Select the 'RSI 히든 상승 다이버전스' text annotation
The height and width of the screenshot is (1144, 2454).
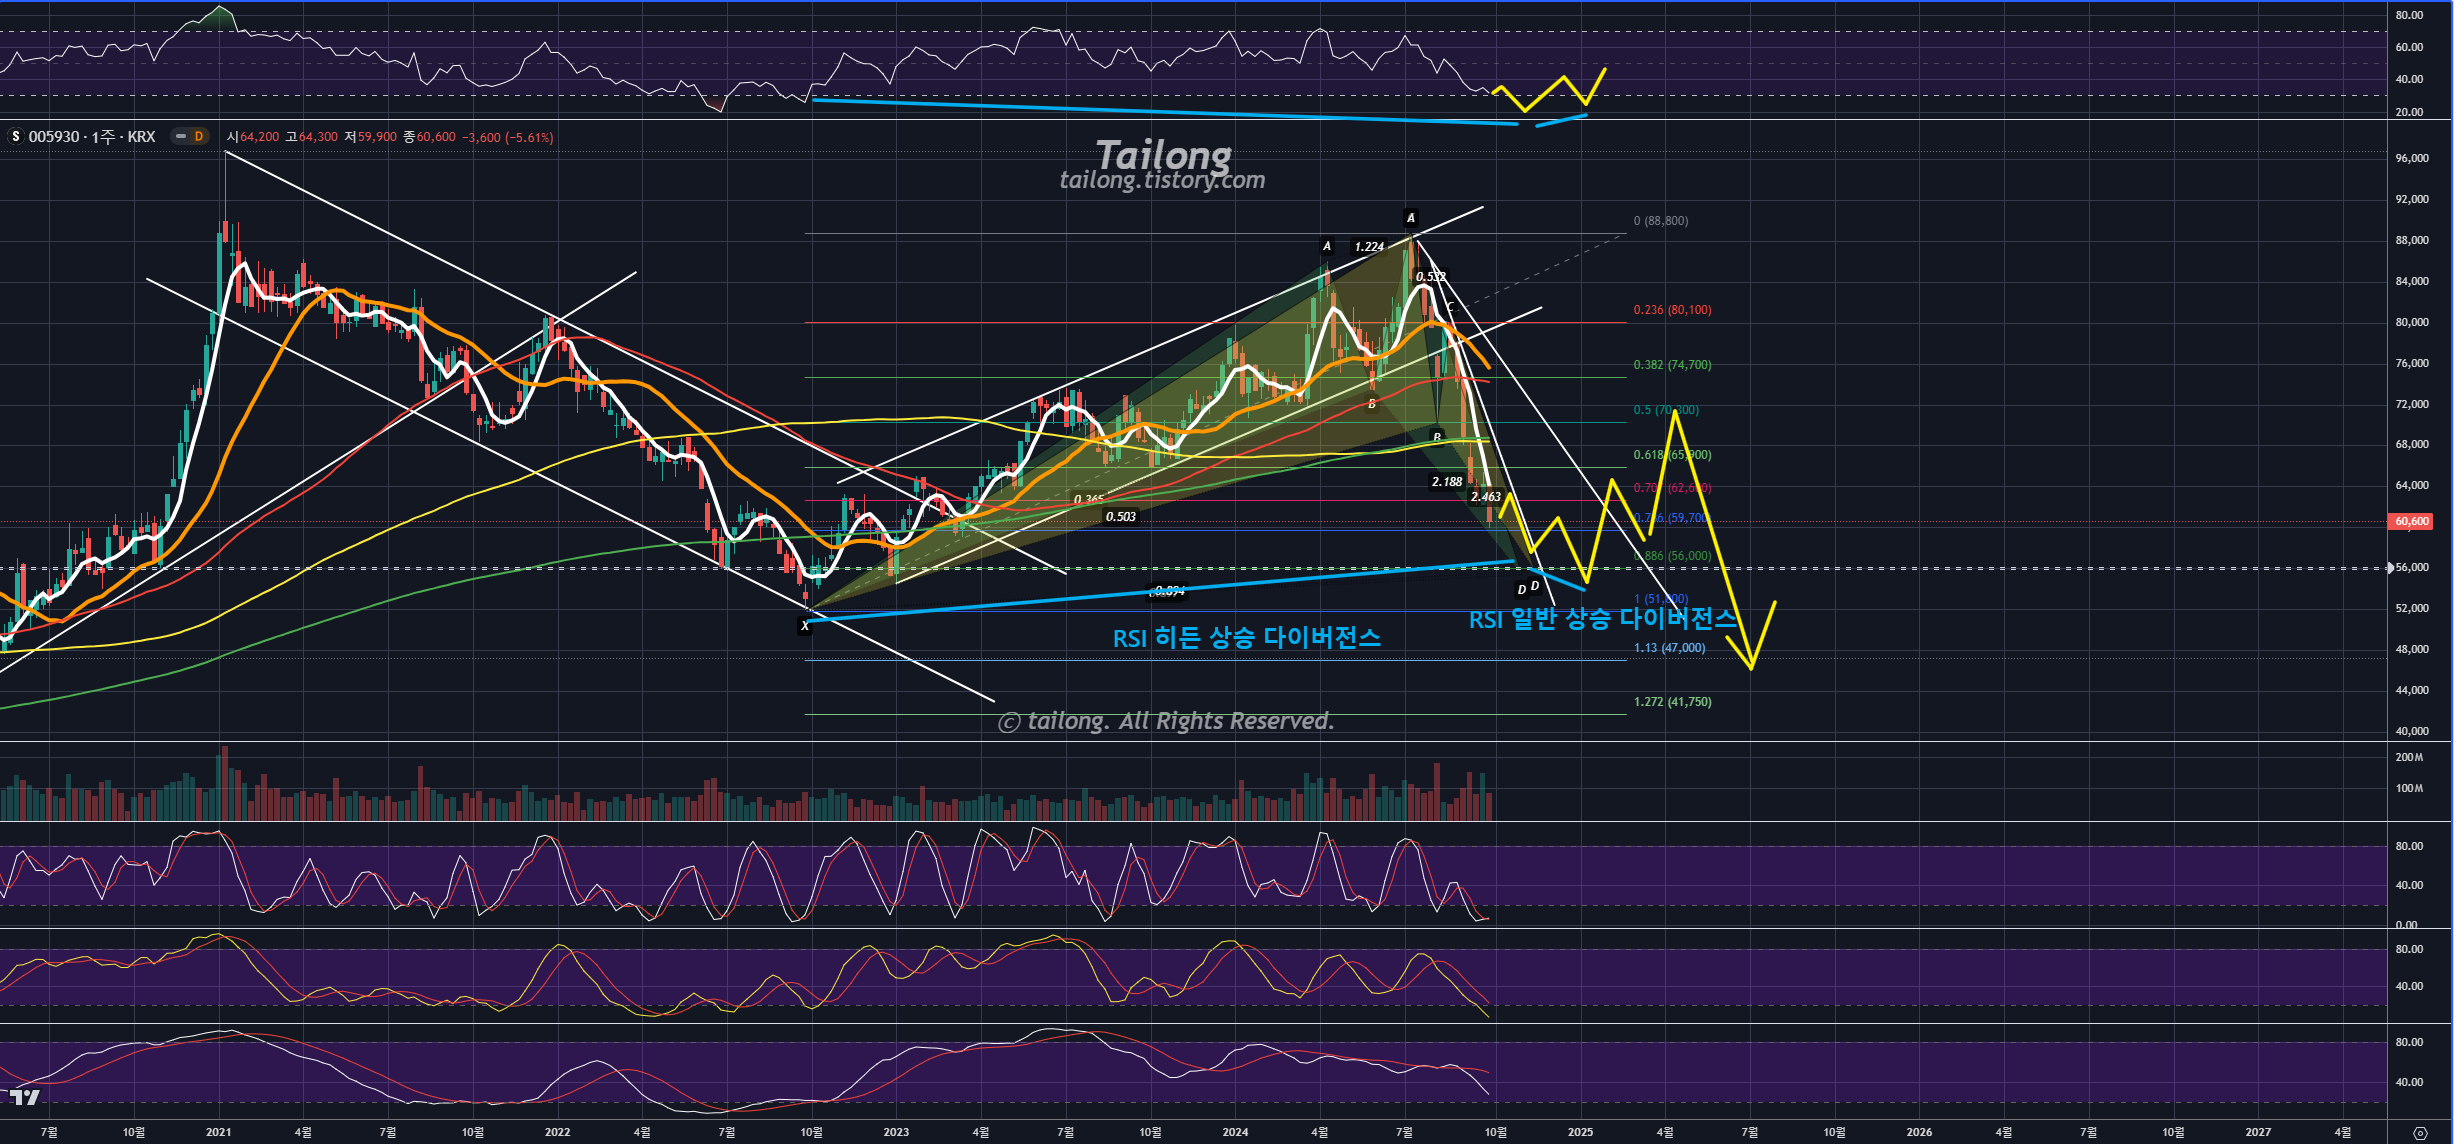1246,638
